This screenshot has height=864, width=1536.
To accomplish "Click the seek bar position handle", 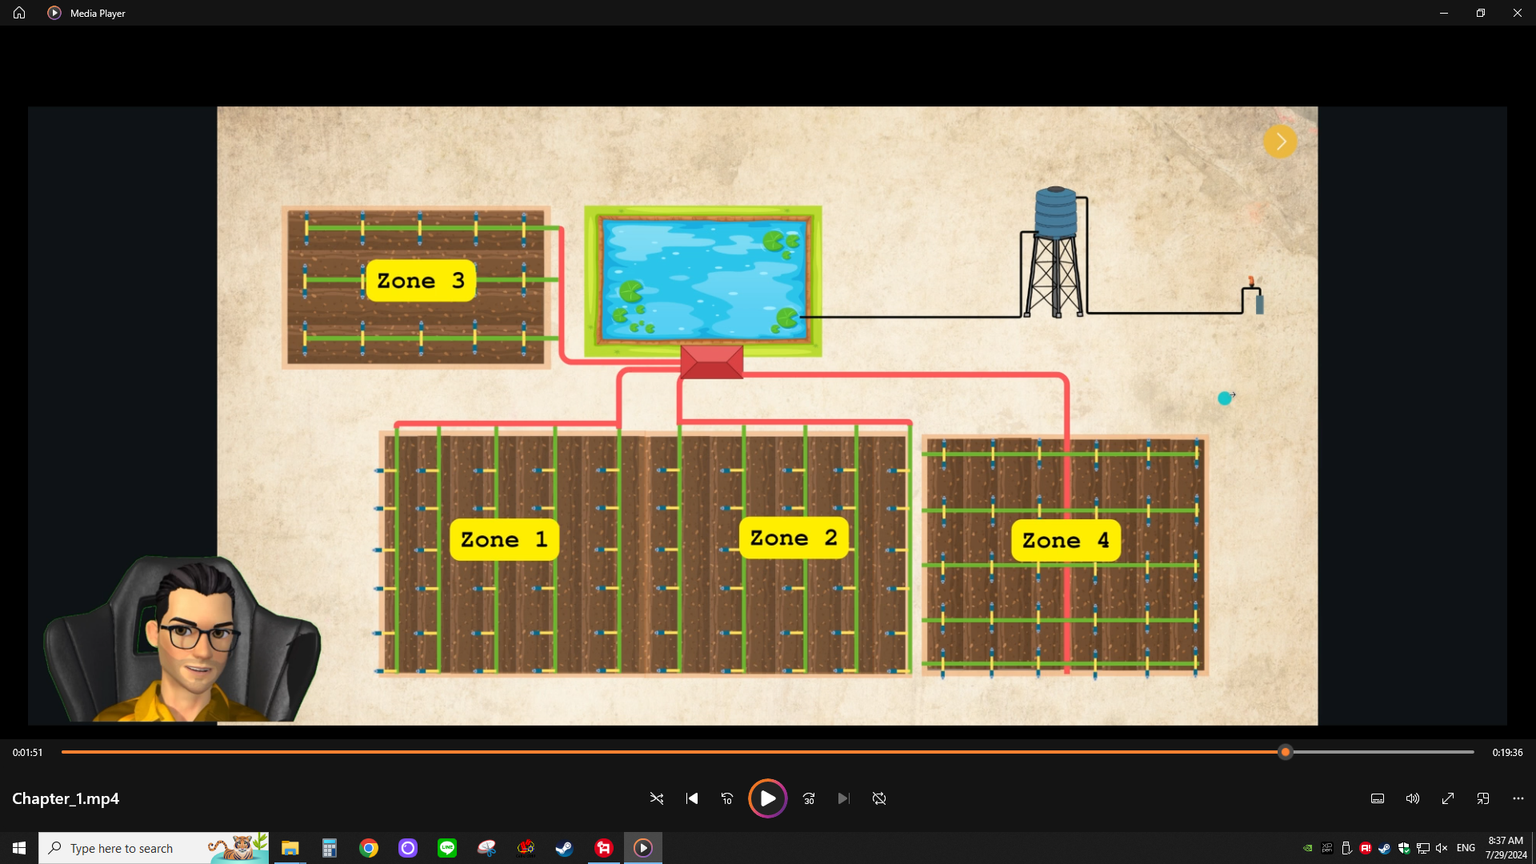I will coord(1285,752).
